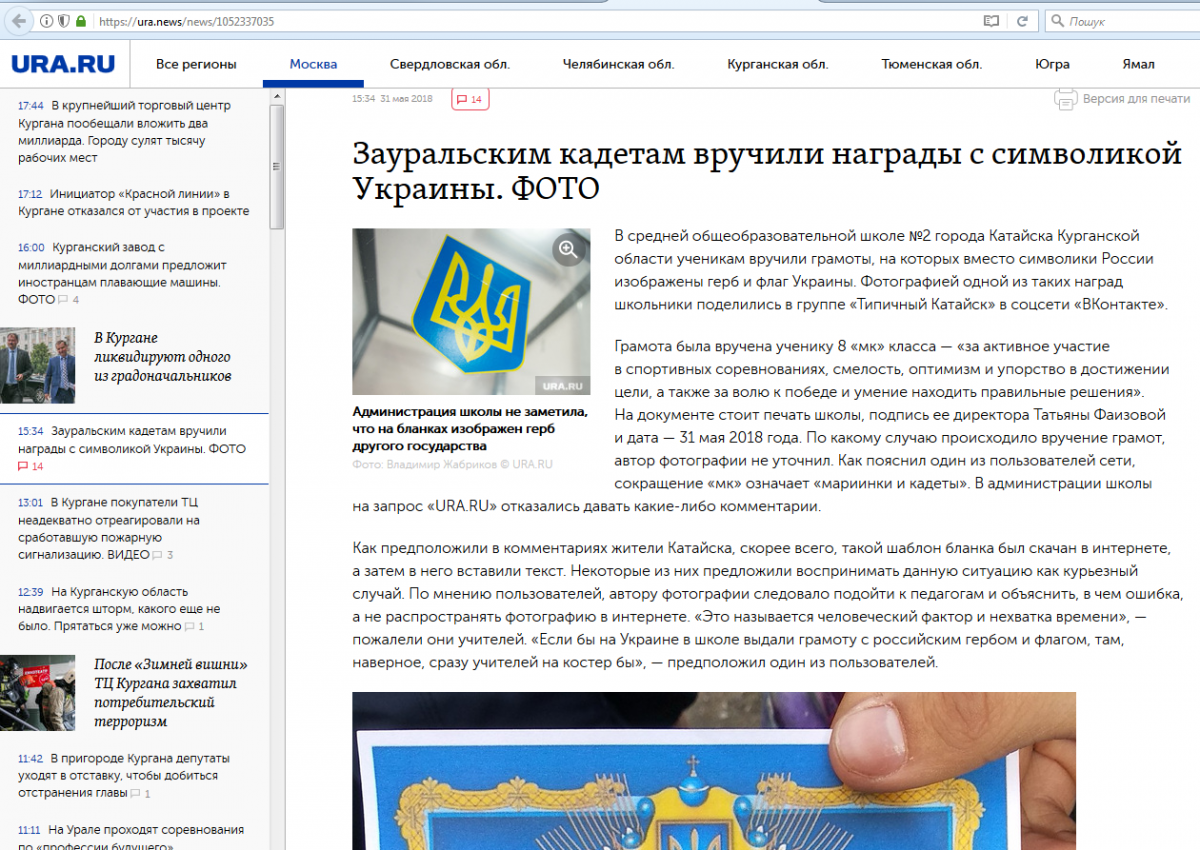
Task: Click the Пошук search field
Action: (1130, 20)
